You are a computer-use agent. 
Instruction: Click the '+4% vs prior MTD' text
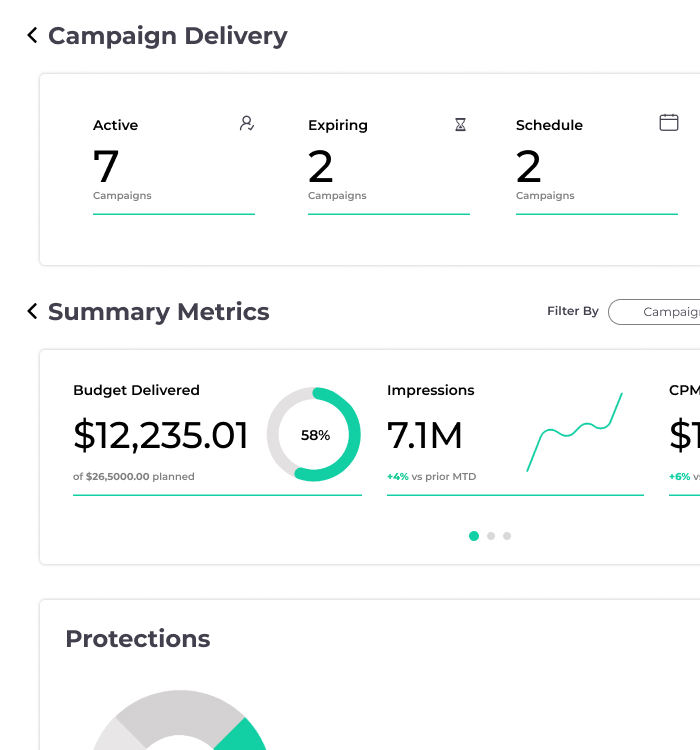[431, 476]
